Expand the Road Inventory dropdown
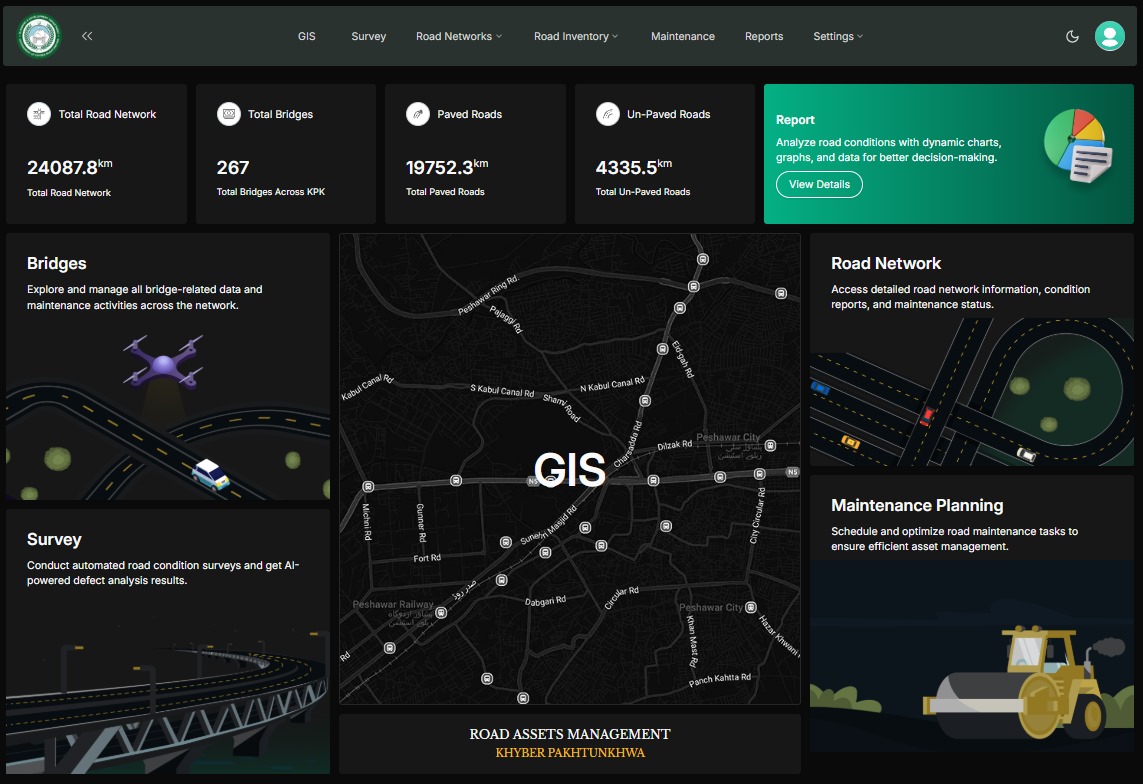The height and width of the screenshot is (784, 1143). (x=575, y=36)
